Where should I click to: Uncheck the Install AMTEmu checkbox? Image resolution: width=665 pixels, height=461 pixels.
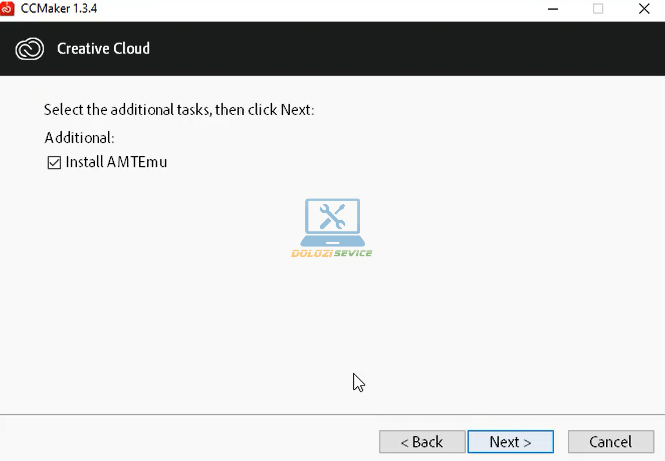(54, 162)
